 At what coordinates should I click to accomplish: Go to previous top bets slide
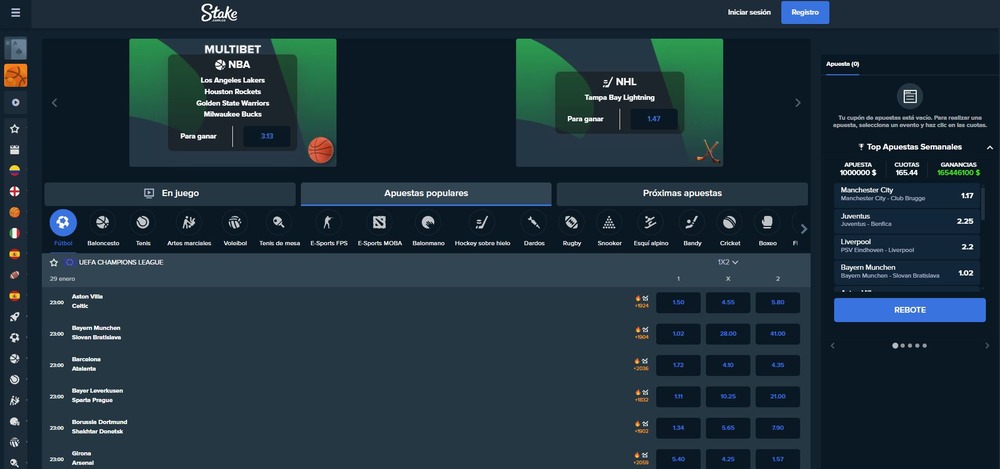[x=832, y=345]
